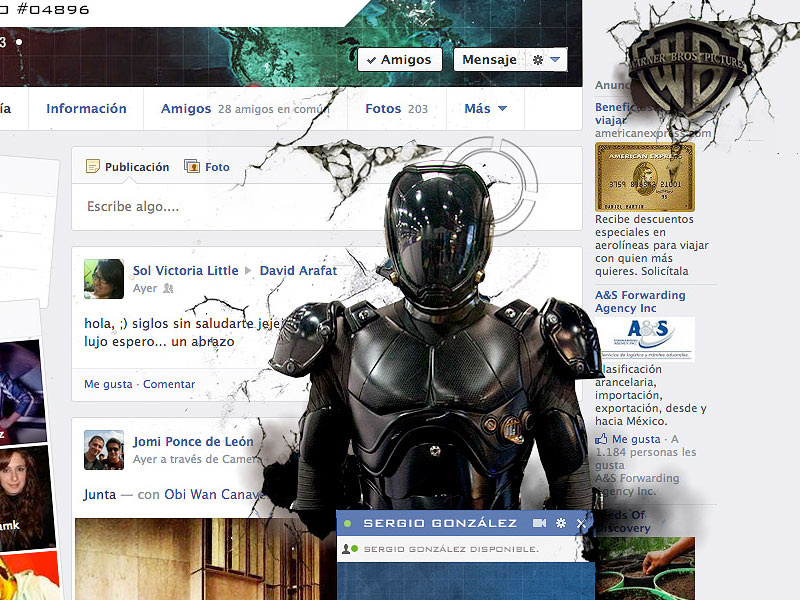Click the Amigos friend status button

399,60
